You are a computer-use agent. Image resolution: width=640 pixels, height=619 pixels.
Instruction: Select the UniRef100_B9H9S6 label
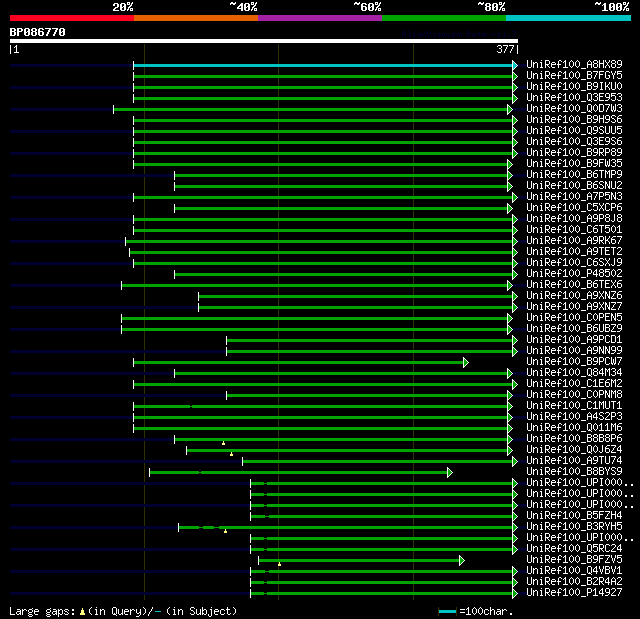(574, 120)
